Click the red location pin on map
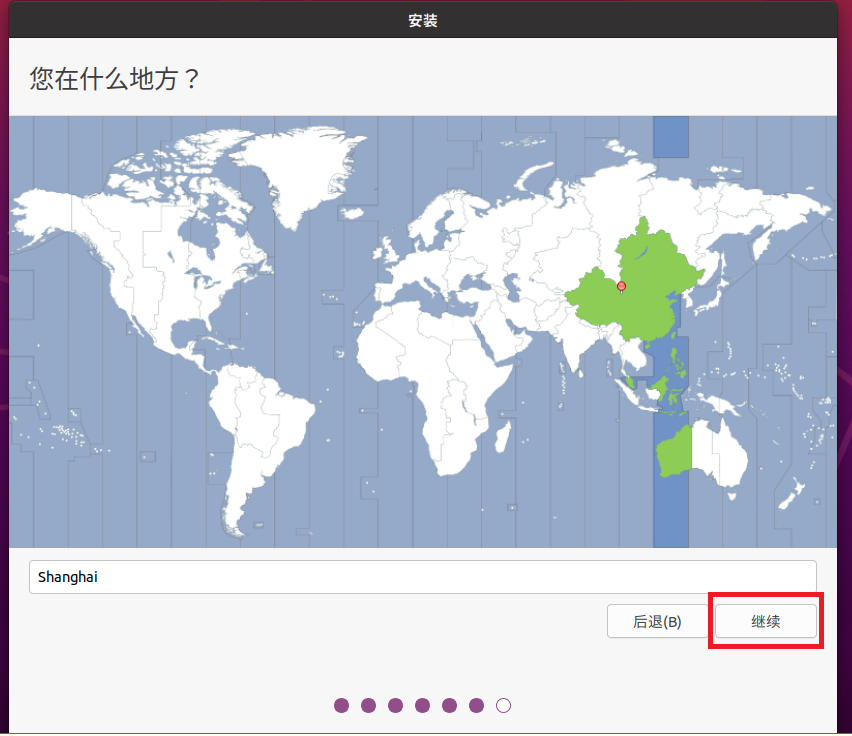Viewport: 852px width, 736px height. tap(621, 287)
